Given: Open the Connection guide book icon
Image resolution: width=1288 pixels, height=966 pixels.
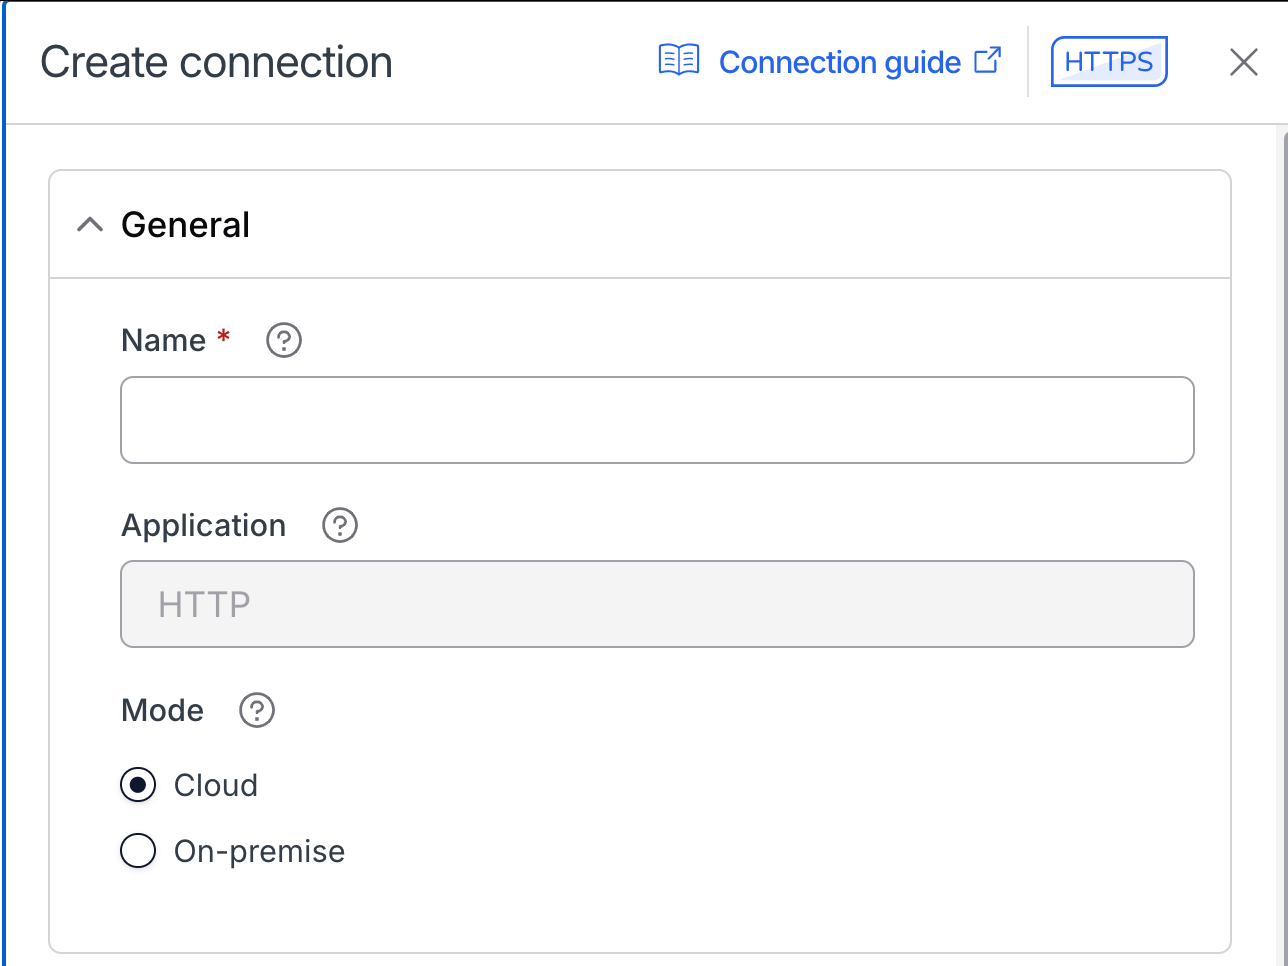Looking at the screenshot, I should click(x=679, y=61).
